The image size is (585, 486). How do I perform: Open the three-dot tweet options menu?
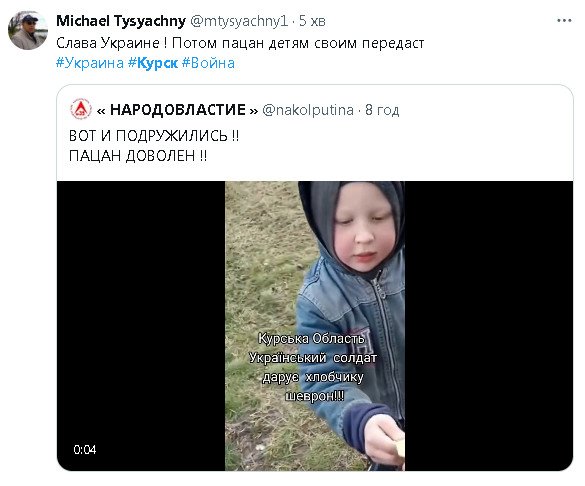pos(564,21)
